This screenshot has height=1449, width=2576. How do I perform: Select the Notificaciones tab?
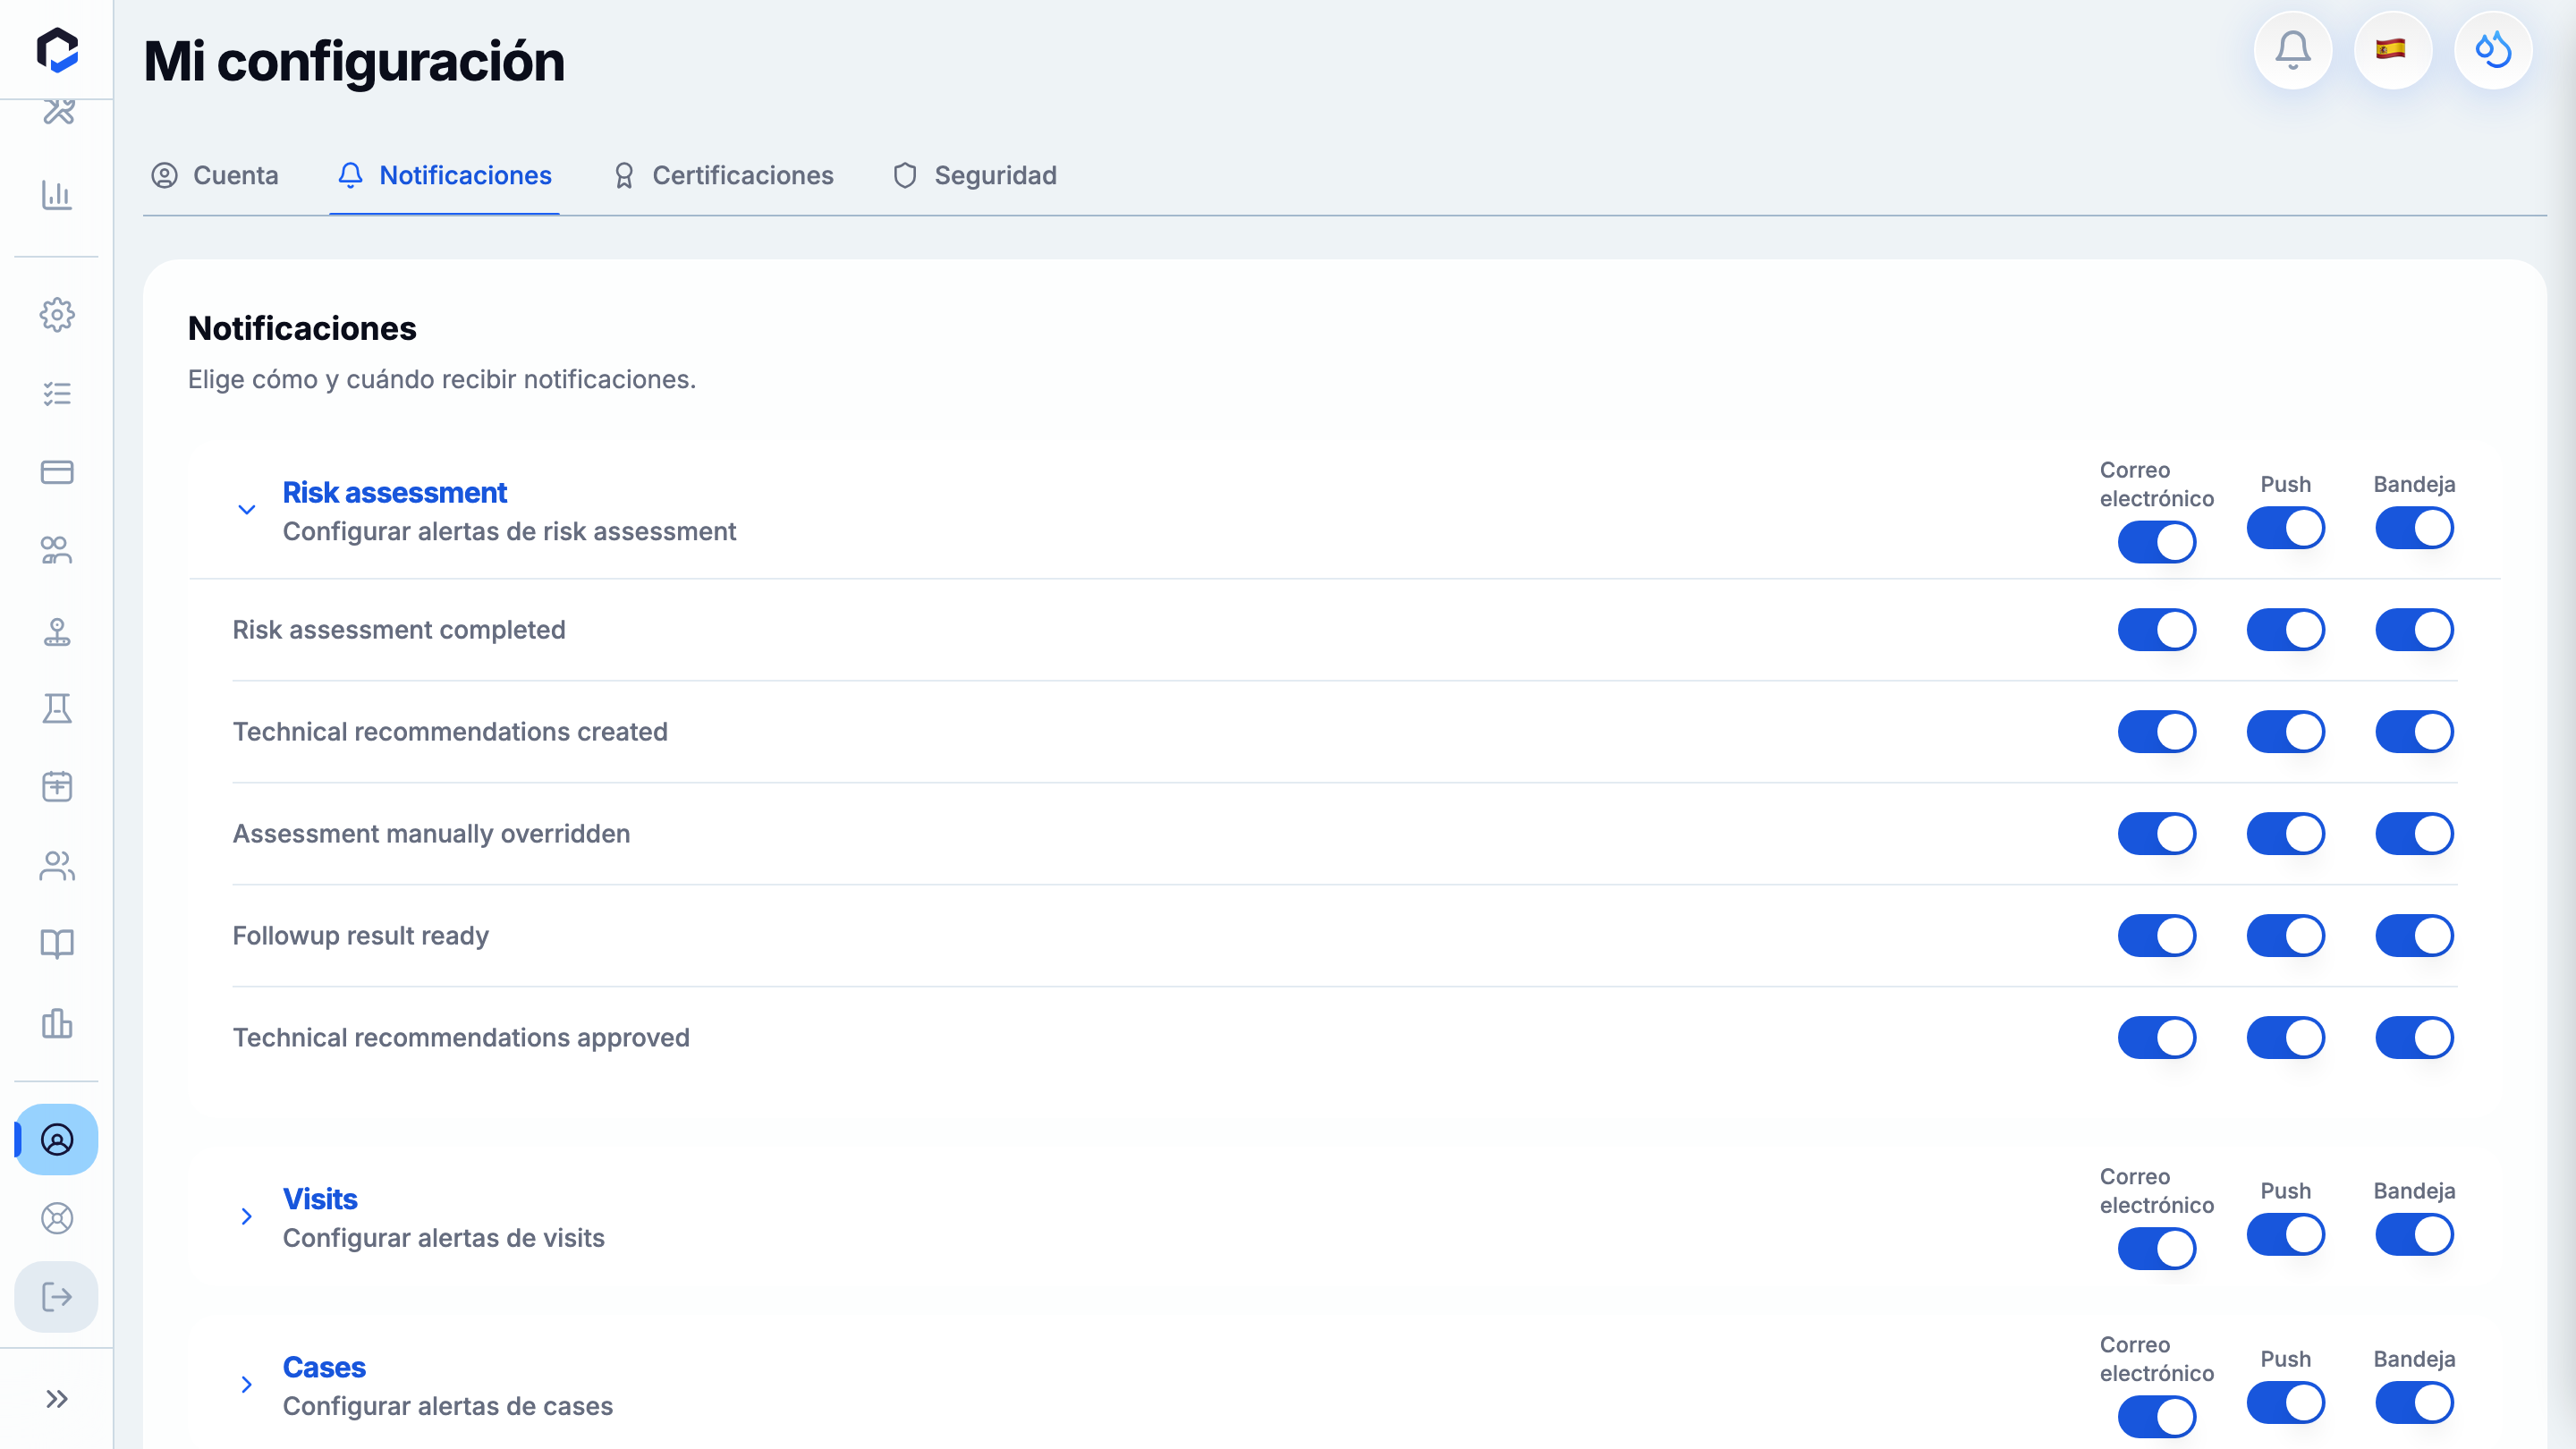[x=445, y=175]
